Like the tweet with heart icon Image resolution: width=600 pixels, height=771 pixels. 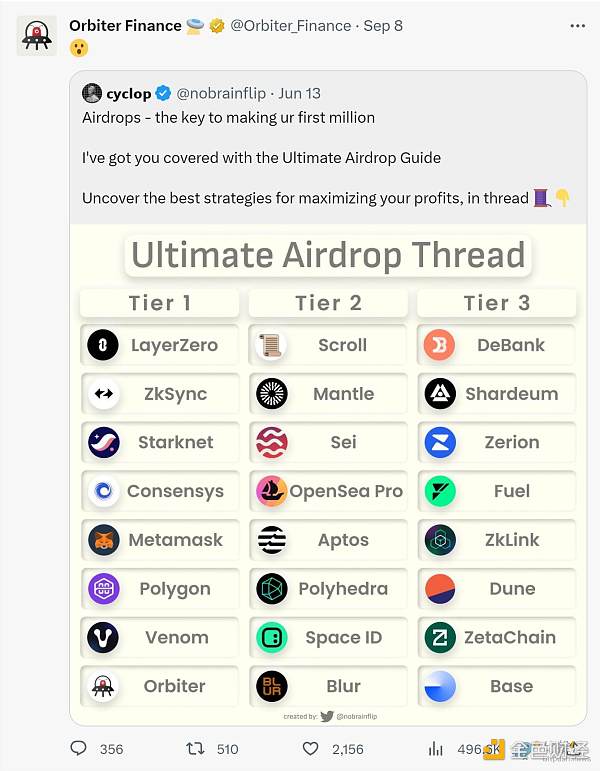[x=310, y=748]
